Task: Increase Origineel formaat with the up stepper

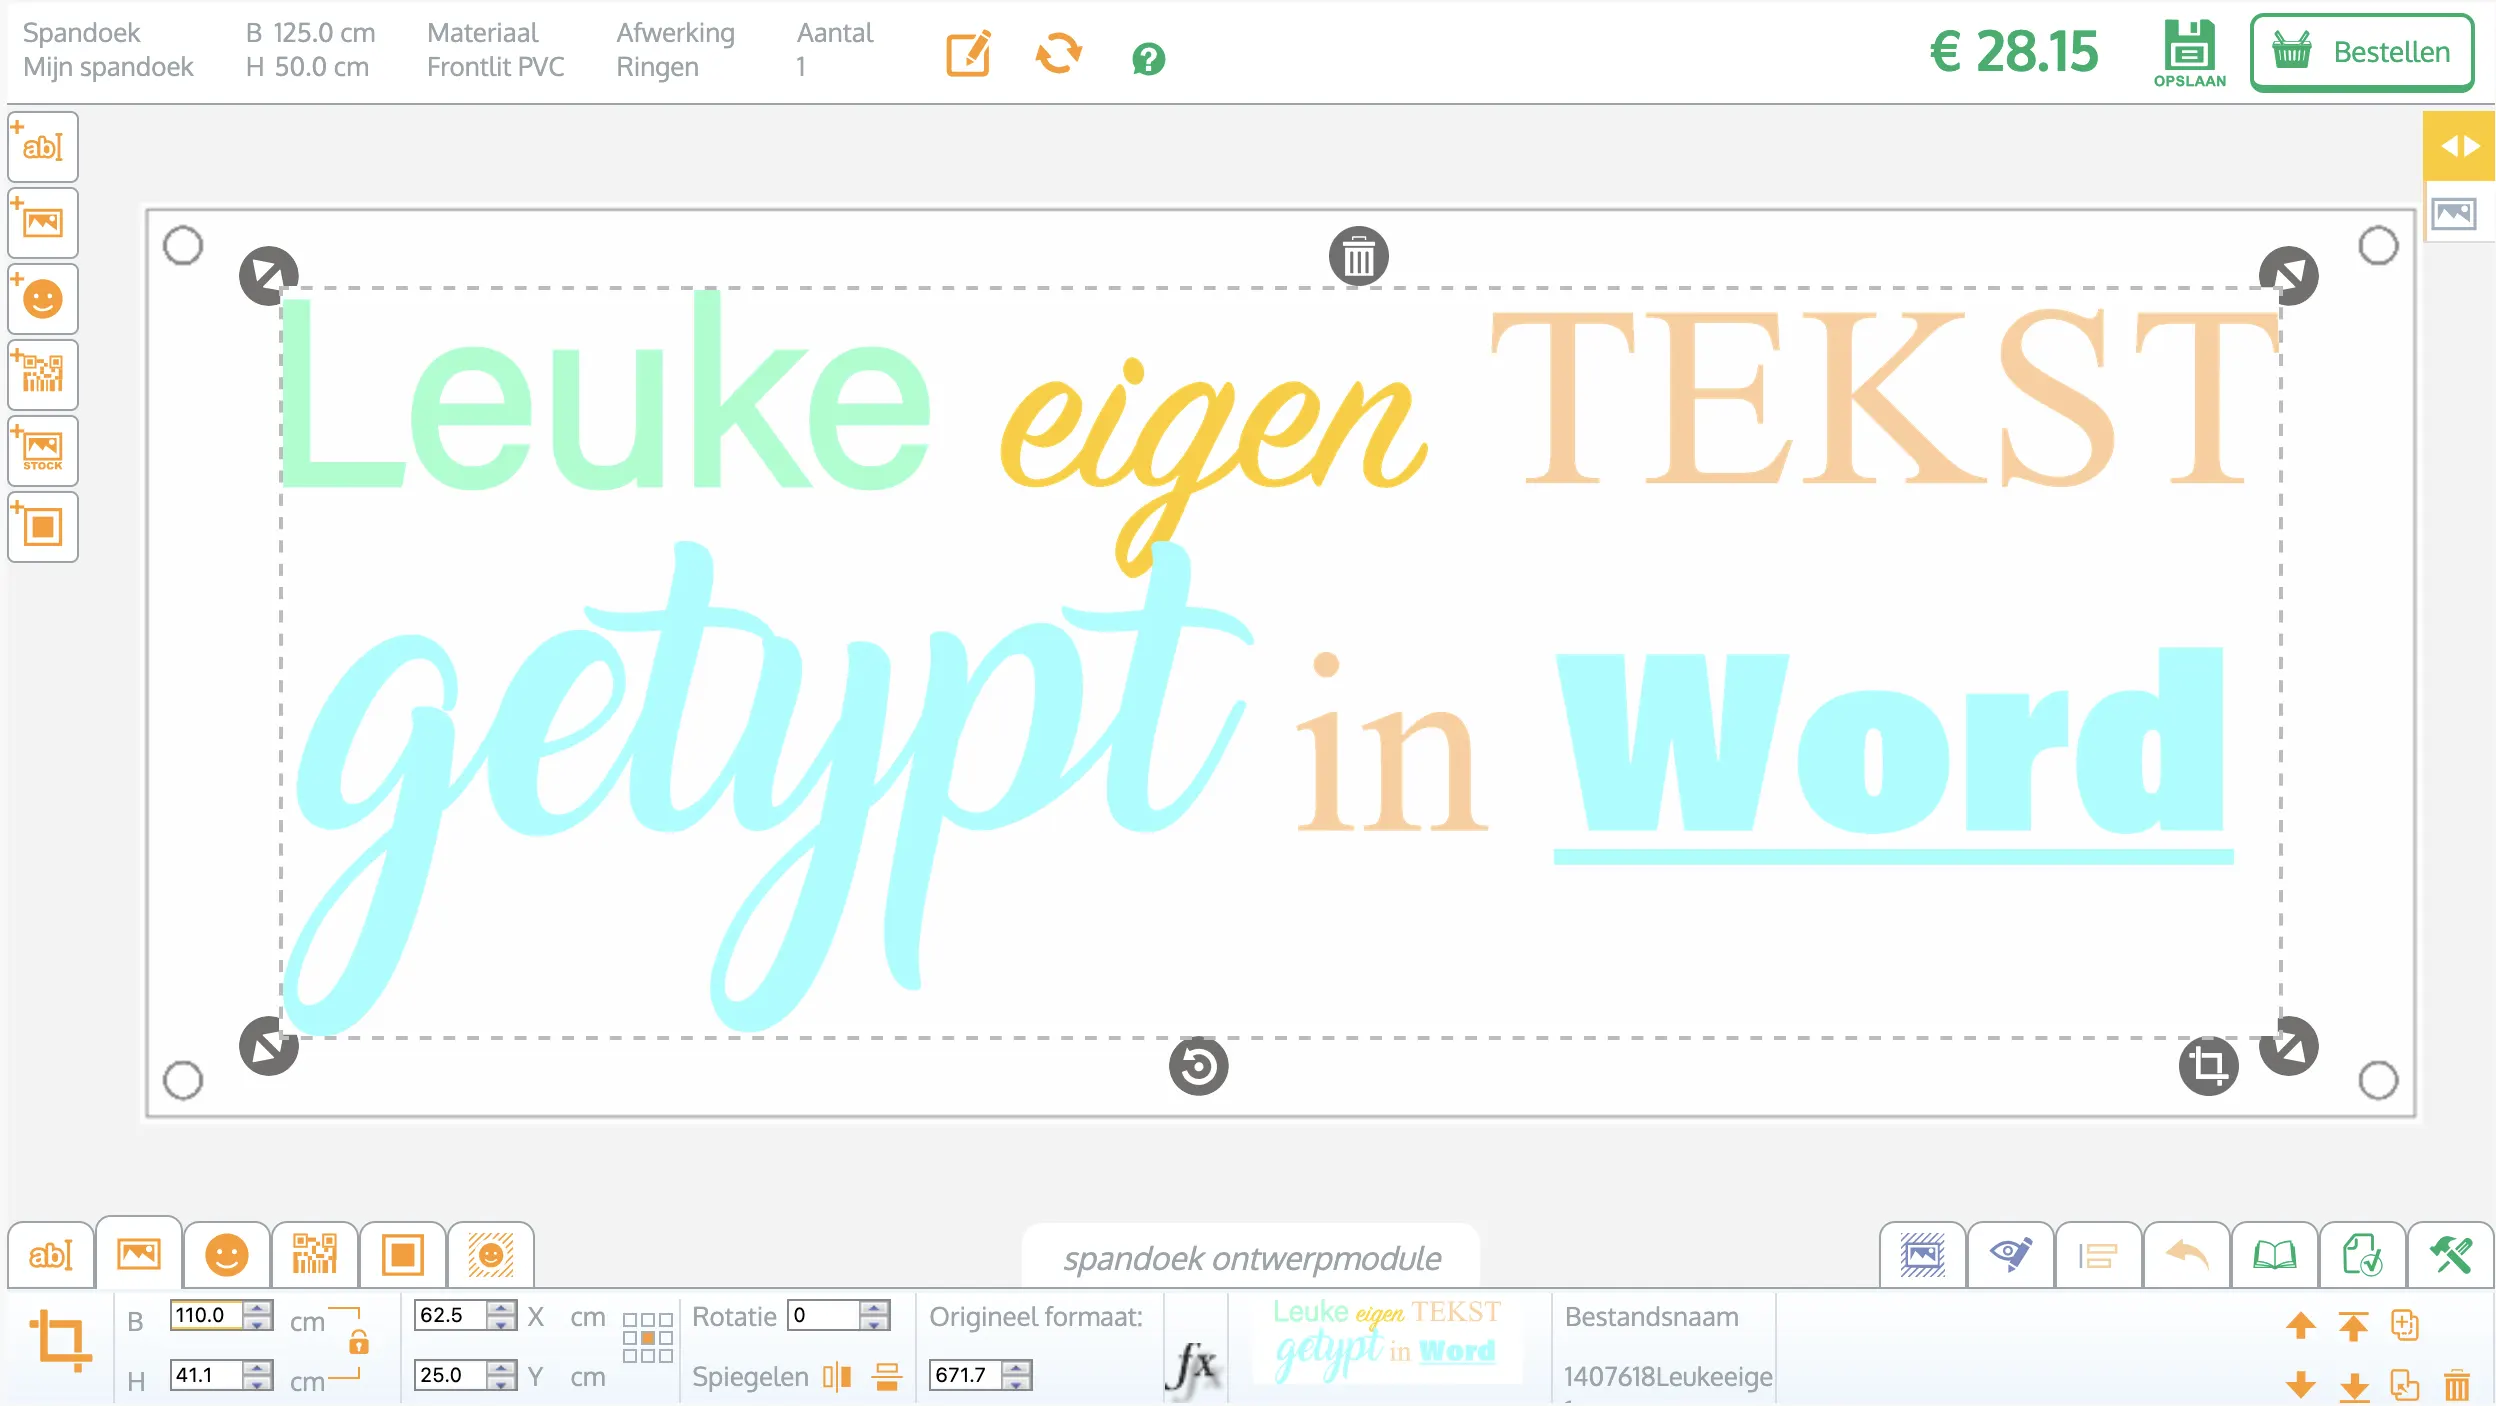Action: (1017, 1368)
